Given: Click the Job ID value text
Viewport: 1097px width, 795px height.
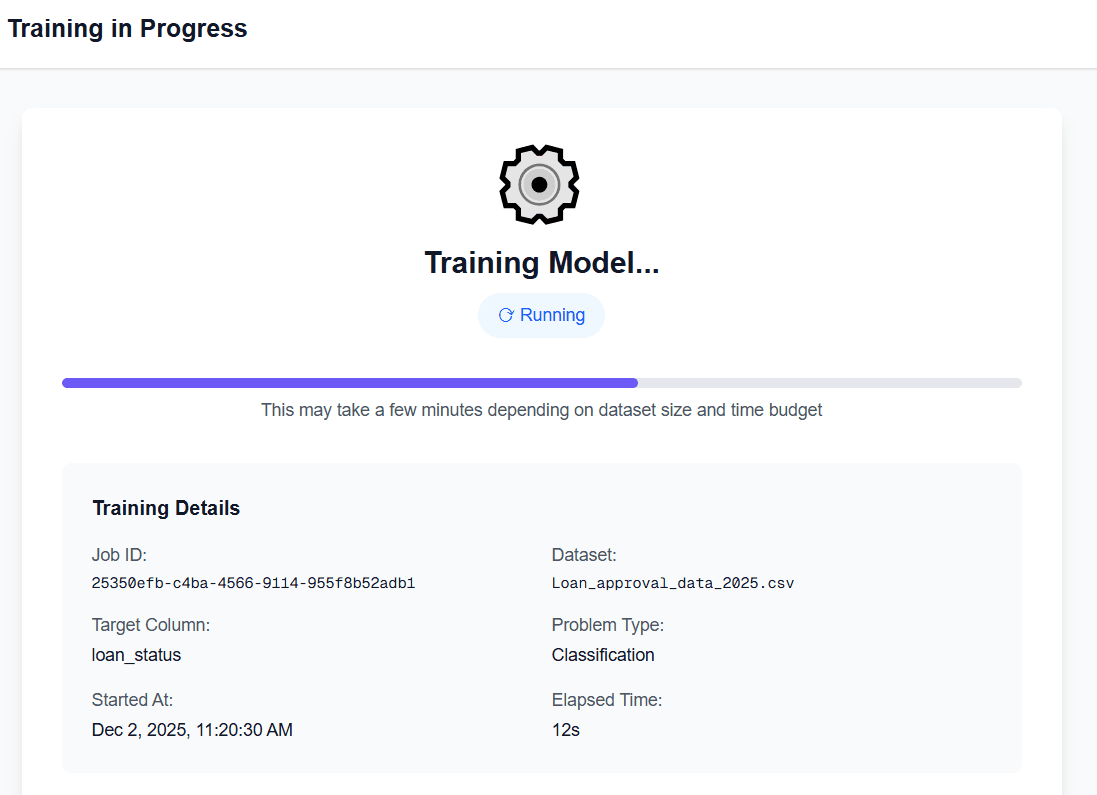Looking at the screenshot, I should click(253, 584).
